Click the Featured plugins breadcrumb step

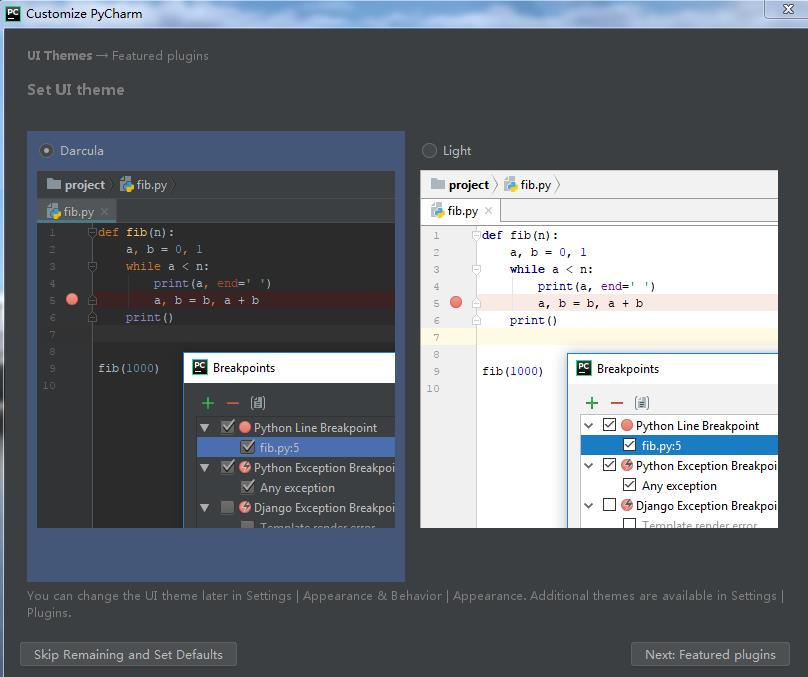click(160, 56)
